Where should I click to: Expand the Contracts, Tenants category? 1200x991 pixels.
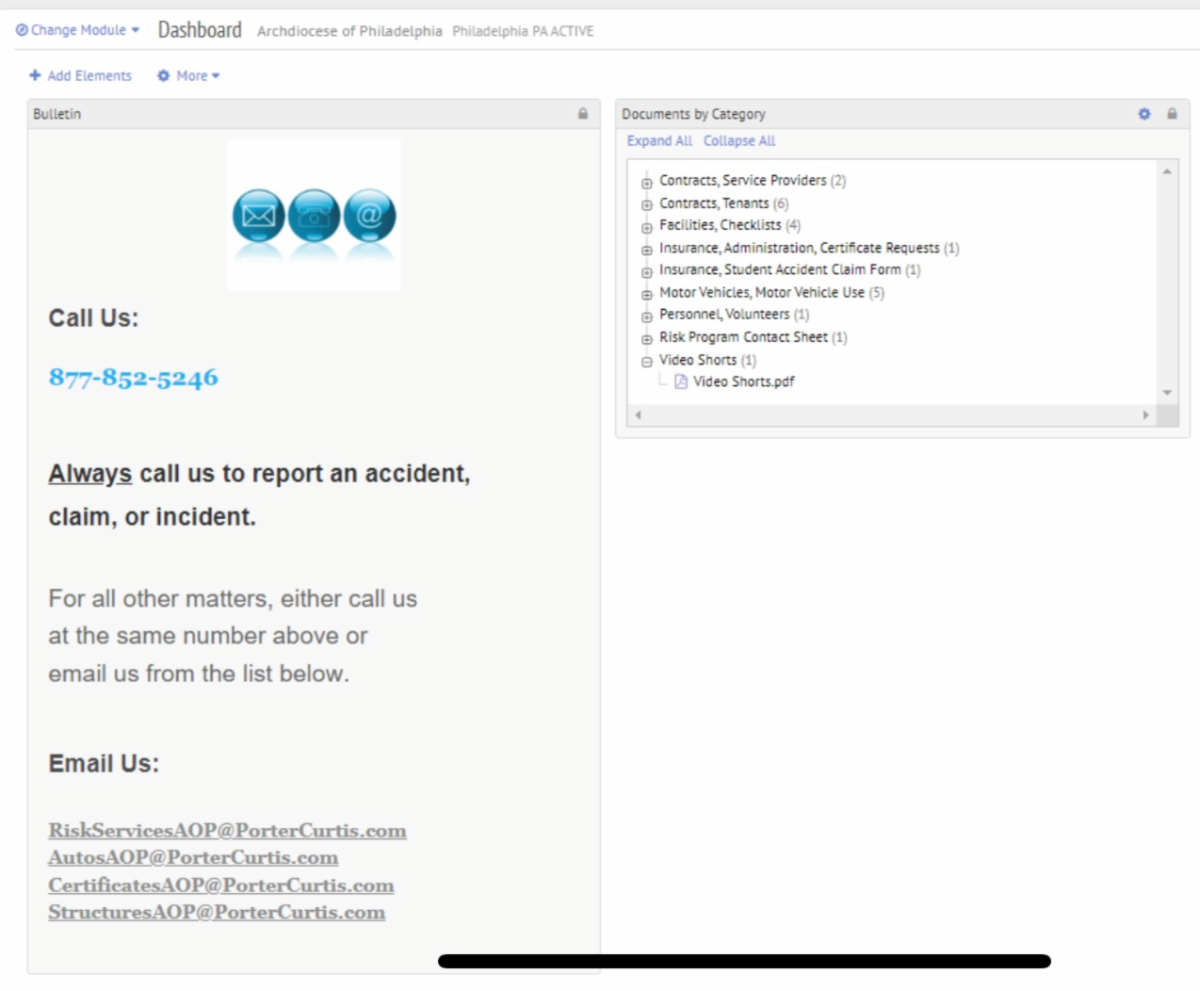[x=646, y=204]
